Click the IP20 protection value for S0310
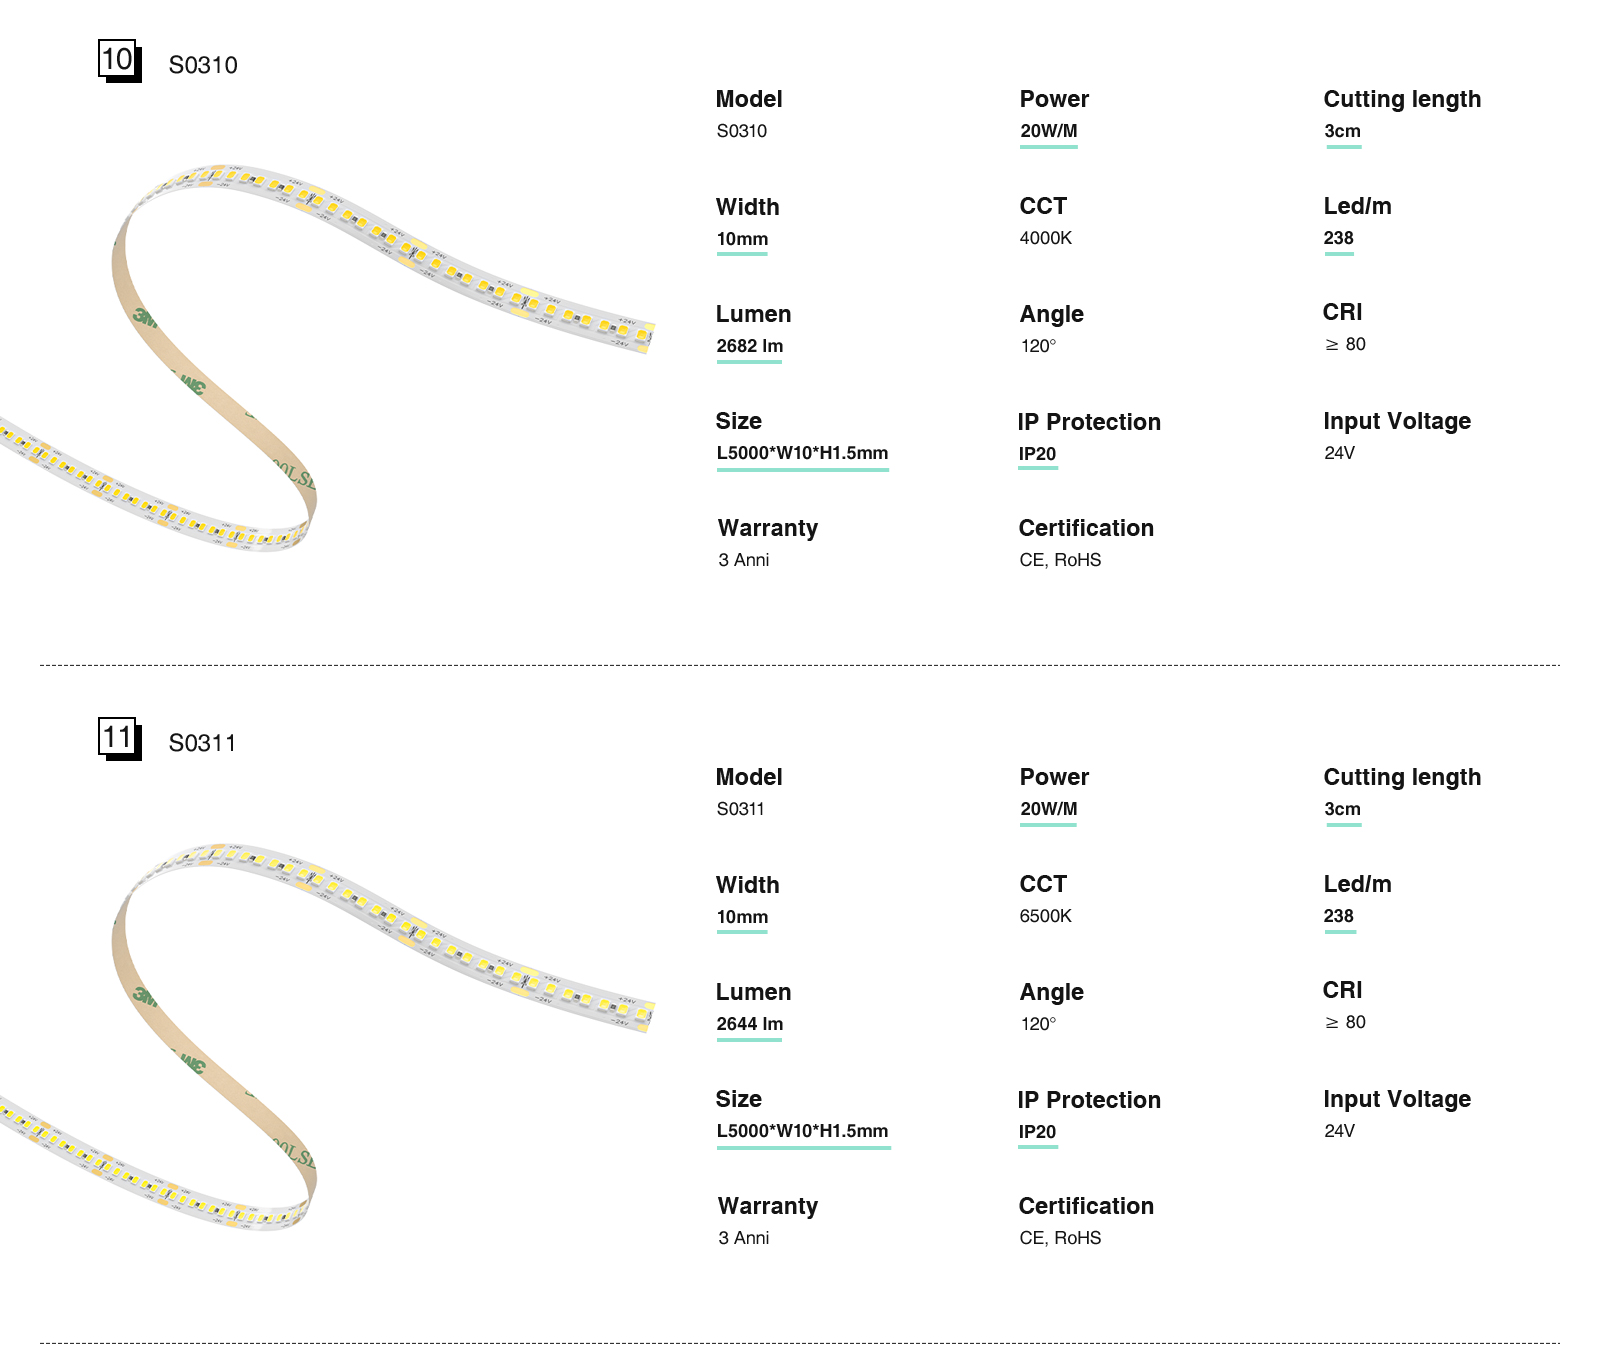 [x=1037, y=454]
